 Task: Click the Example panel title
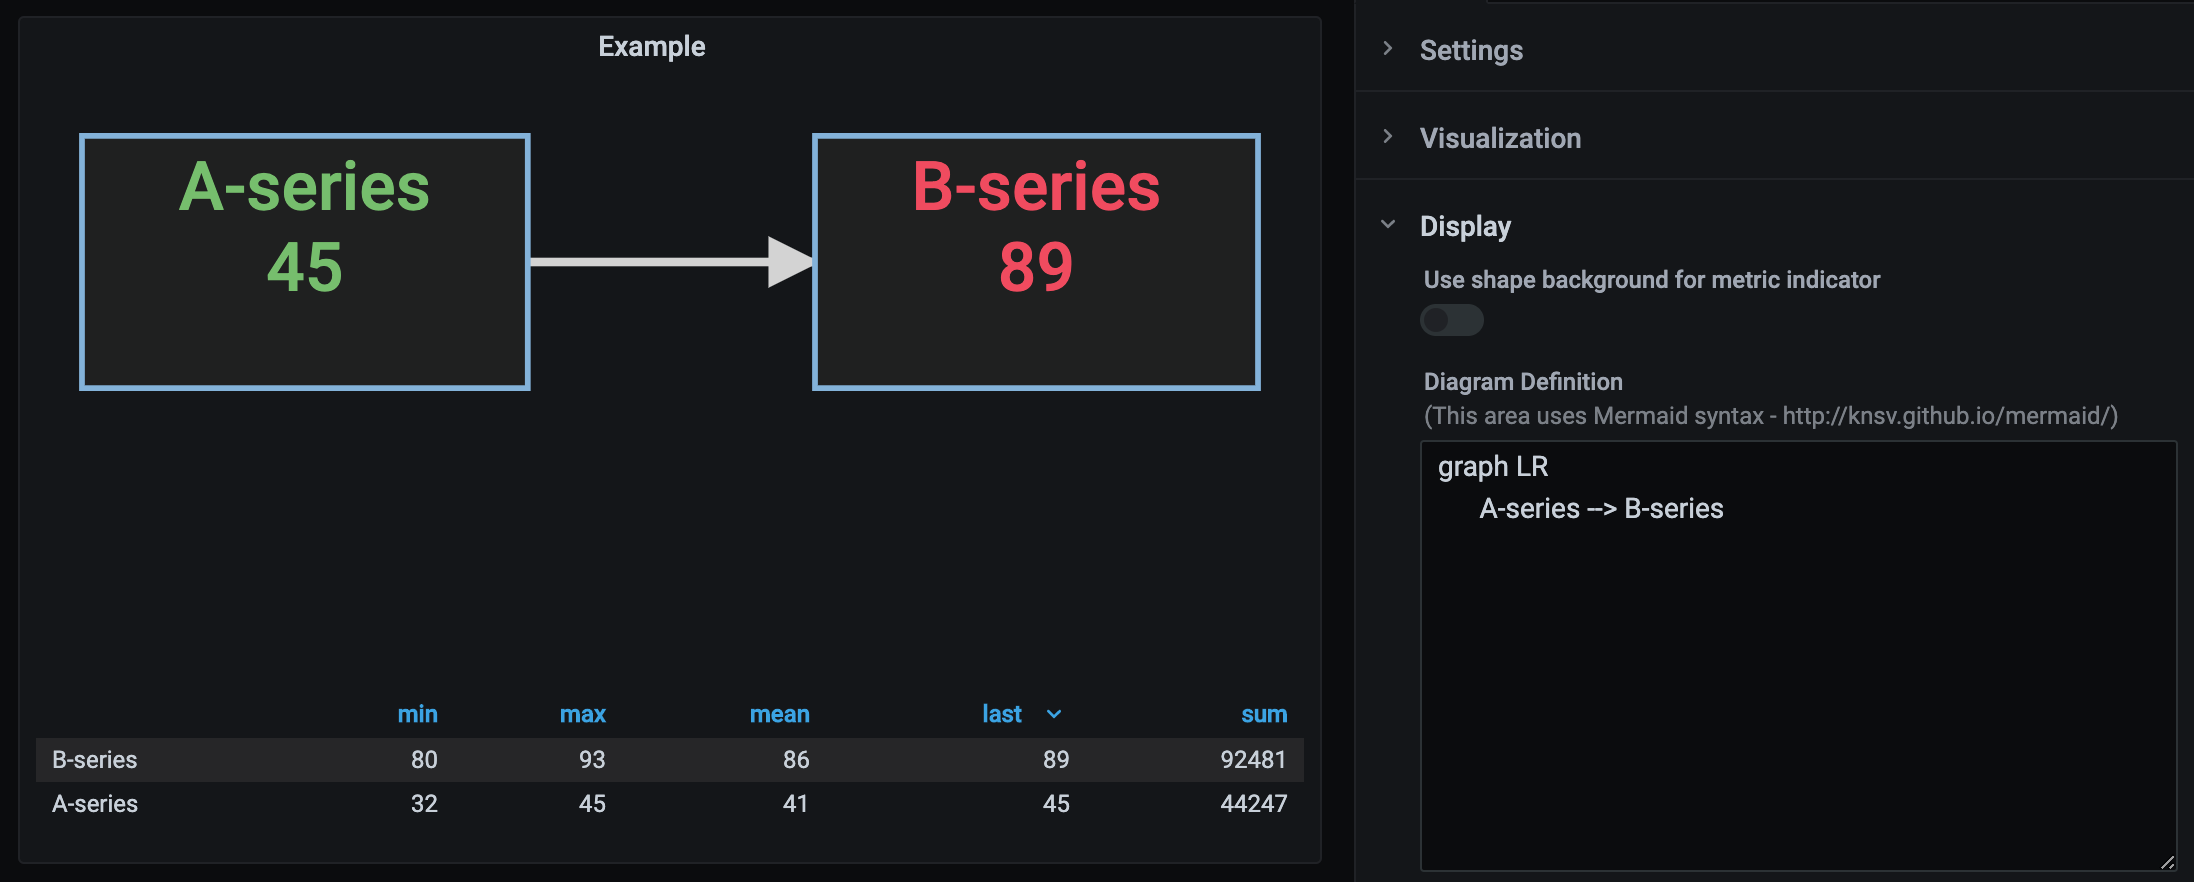click(652, 47)
